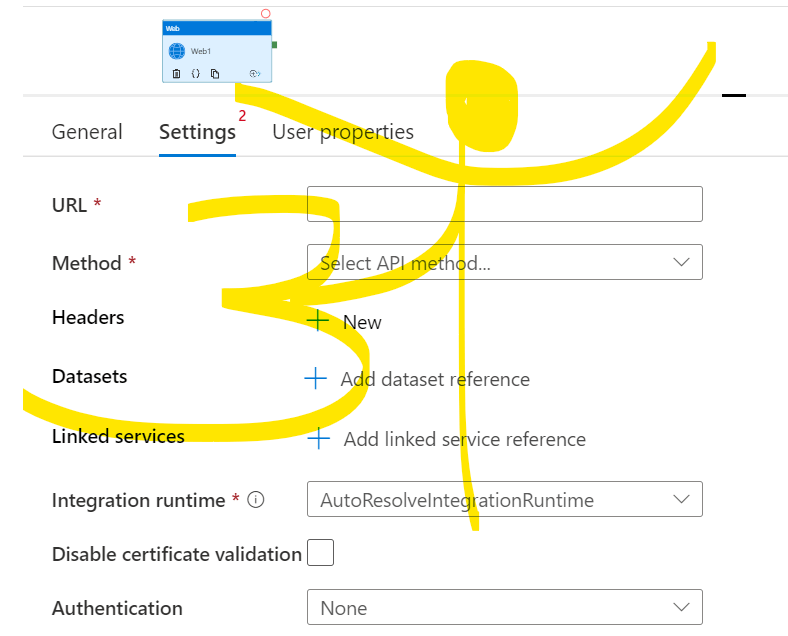Screen dimensions: 788x636
Task: Enable Disable certificate validation checkbox
Action: (x=320, y=553)
